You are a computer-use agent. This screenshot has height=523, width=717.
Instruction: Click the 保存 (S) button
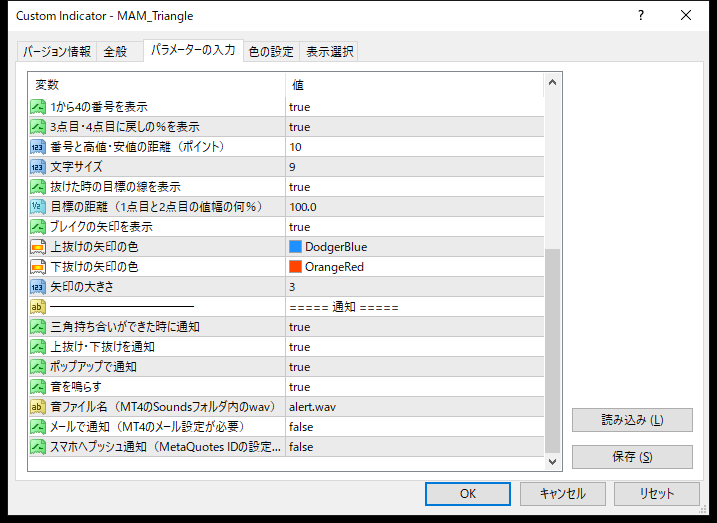click(x=632, y=457)
